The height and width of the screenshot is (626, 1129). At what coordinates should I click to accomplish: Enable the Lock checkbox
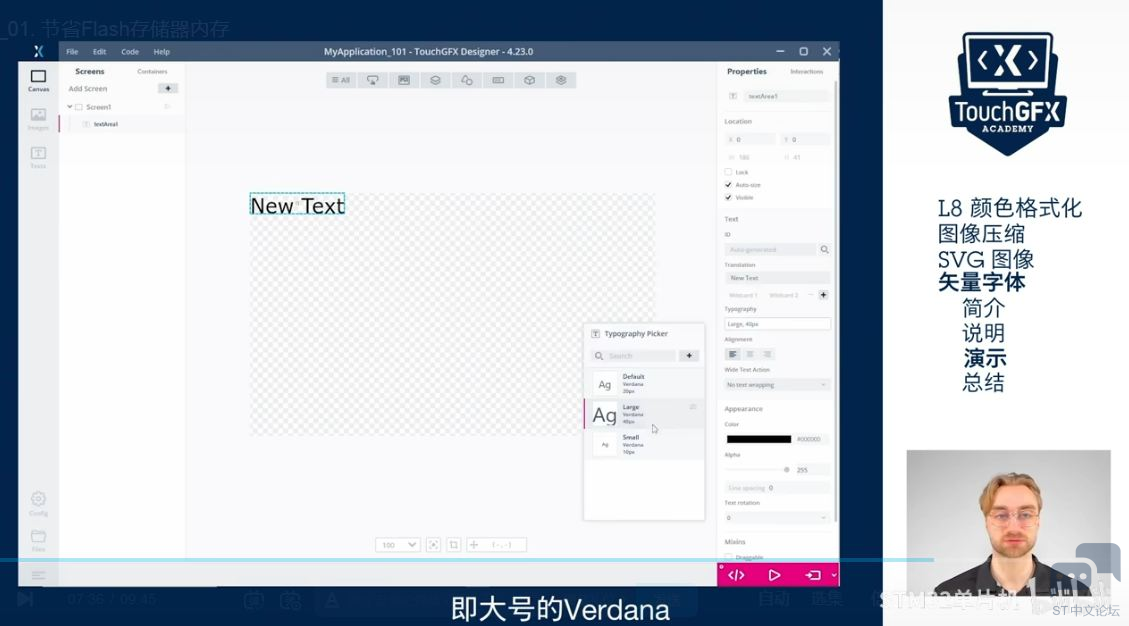728,172
